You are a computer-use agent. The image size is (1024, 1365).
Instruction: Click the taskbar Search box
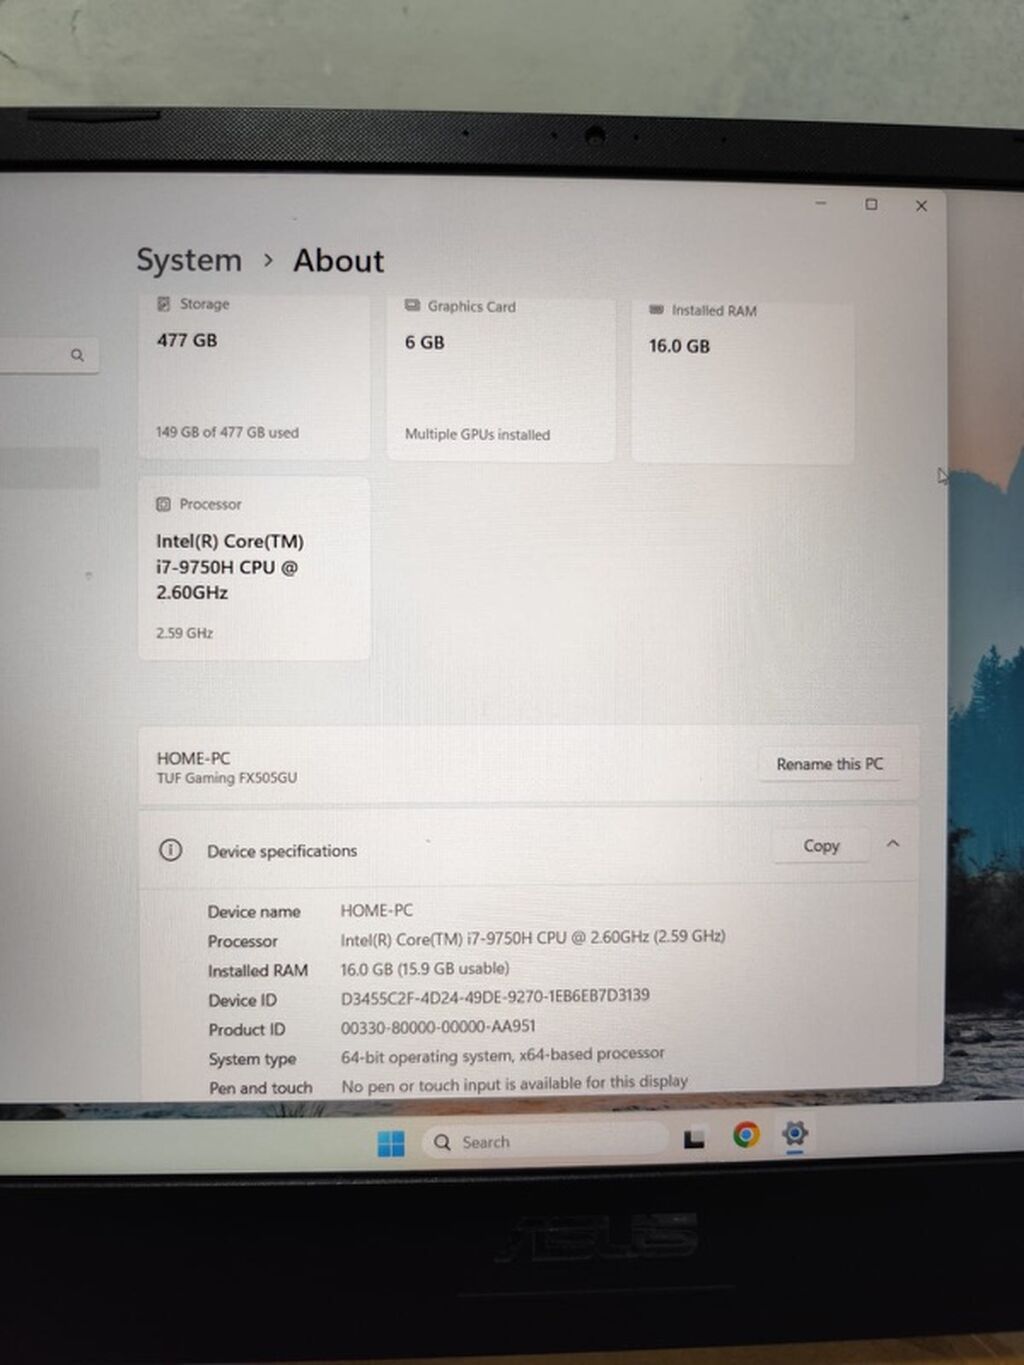tap(546, 1141)
